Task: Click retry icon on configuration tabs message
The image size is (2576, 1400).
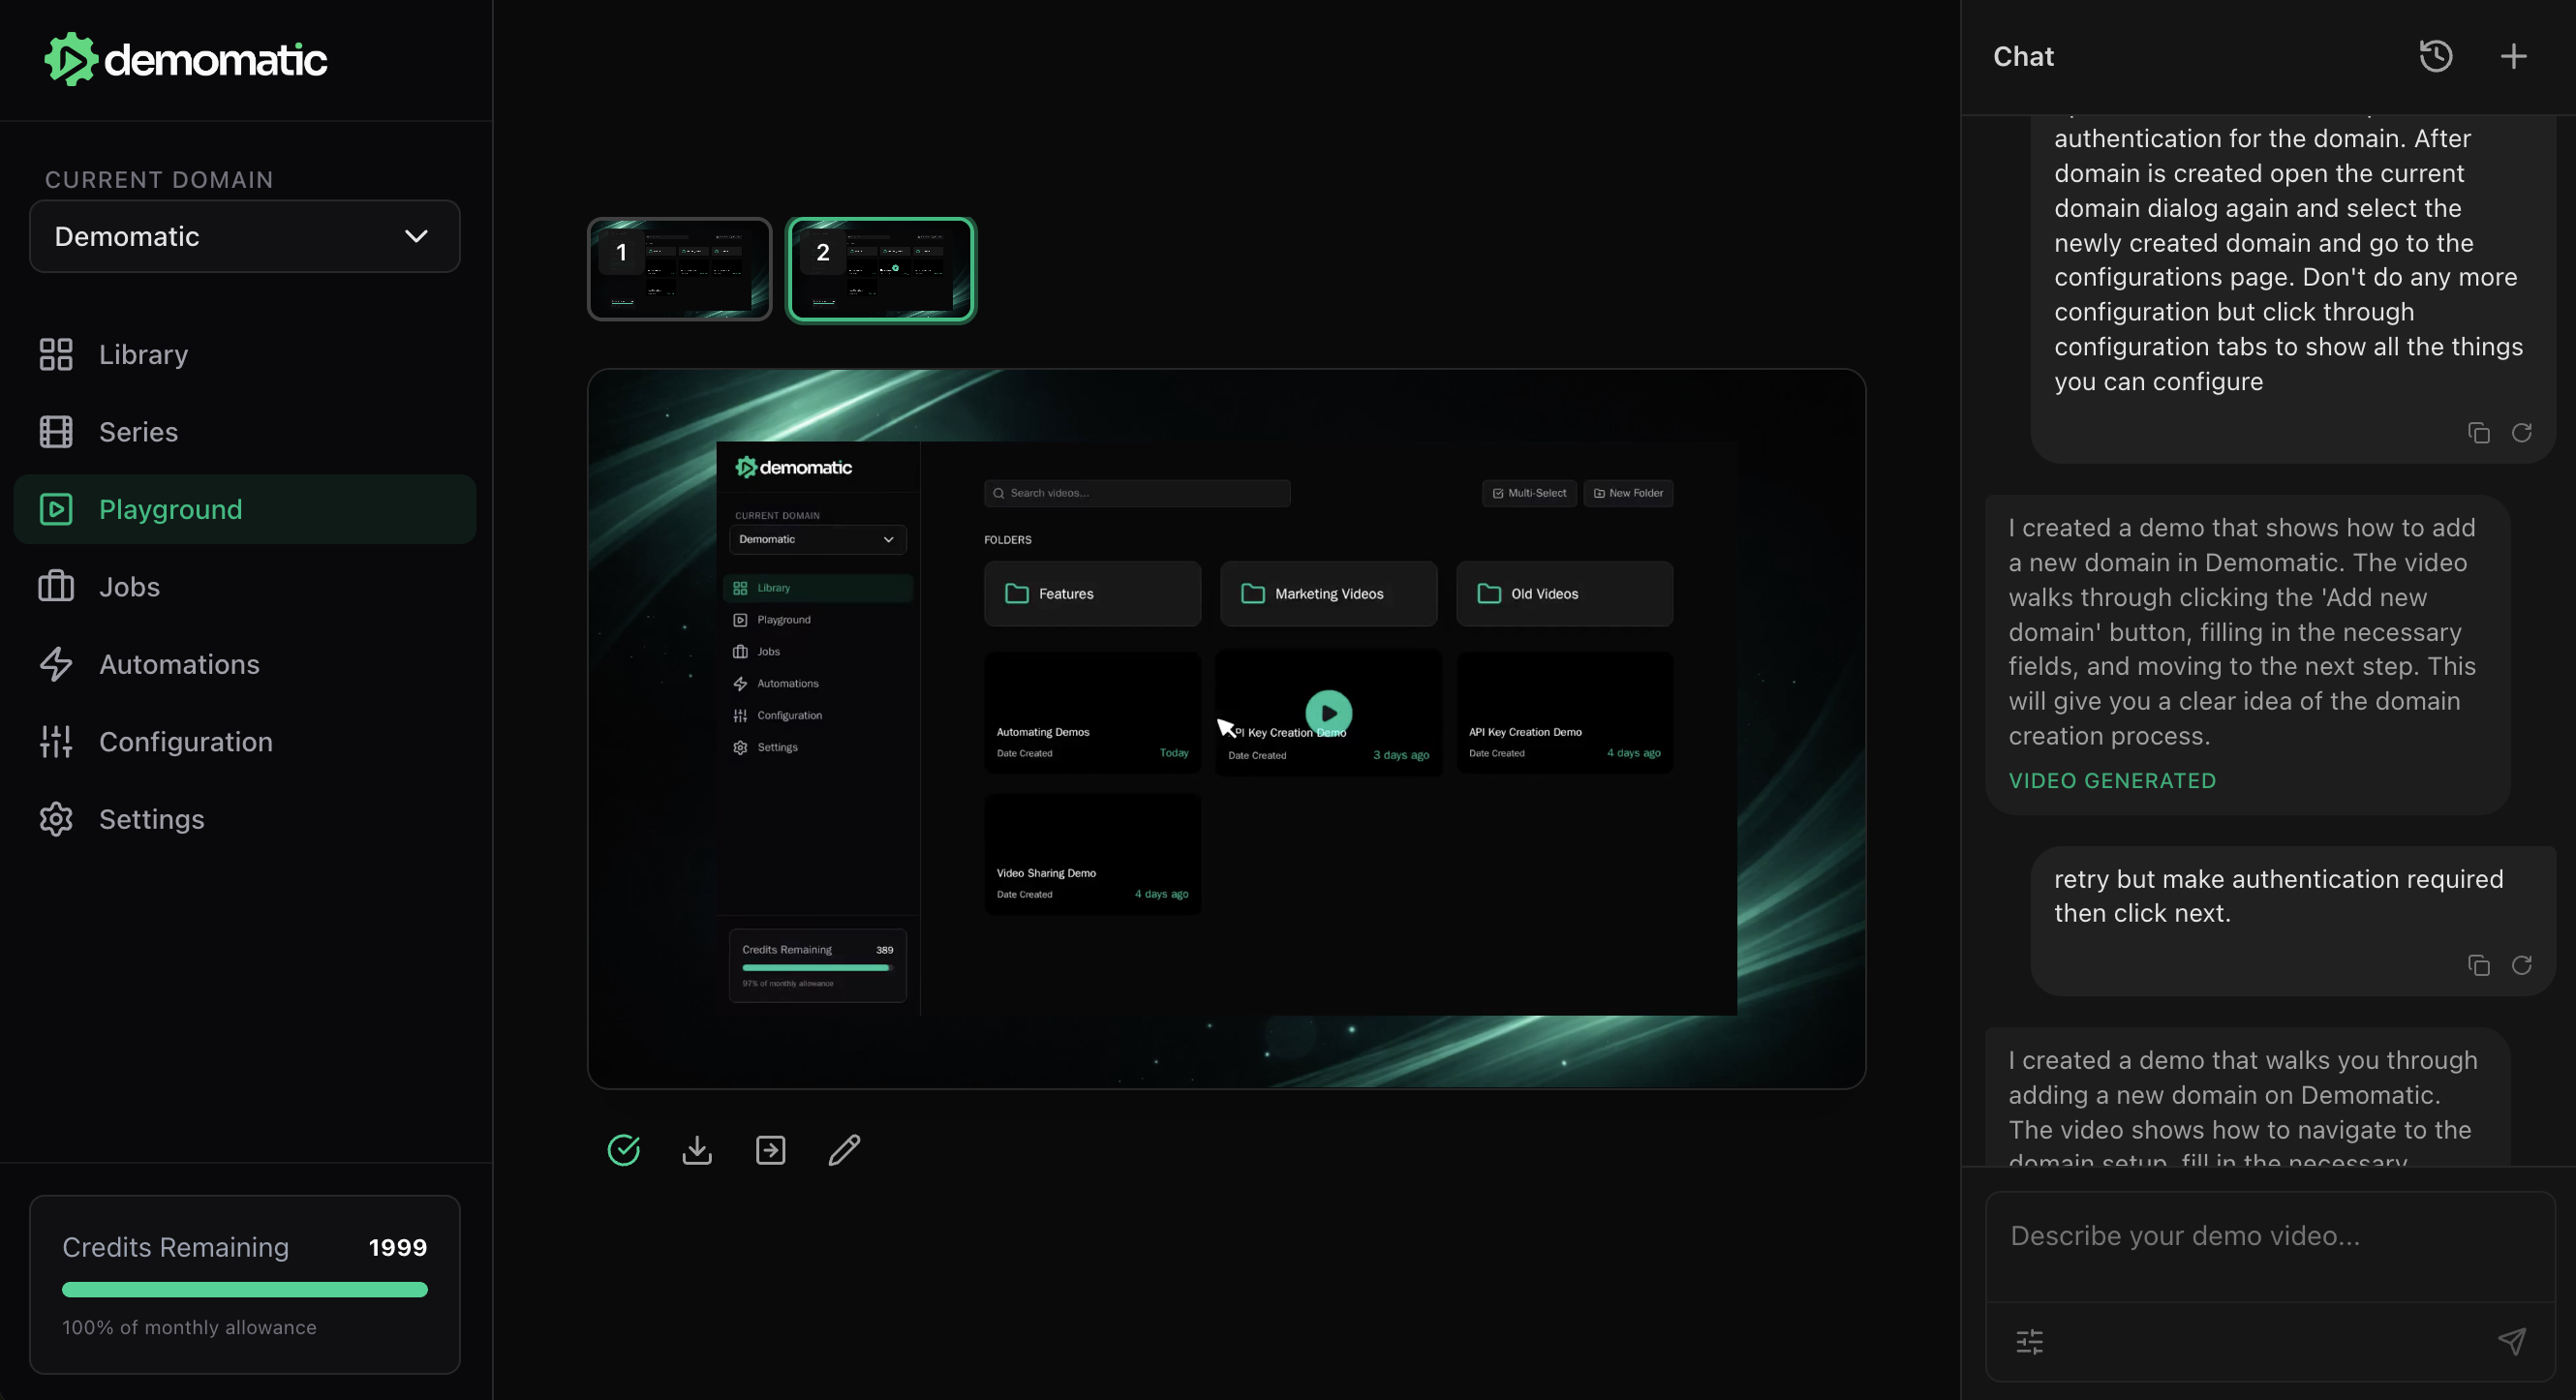Action: pos(2521,432)
